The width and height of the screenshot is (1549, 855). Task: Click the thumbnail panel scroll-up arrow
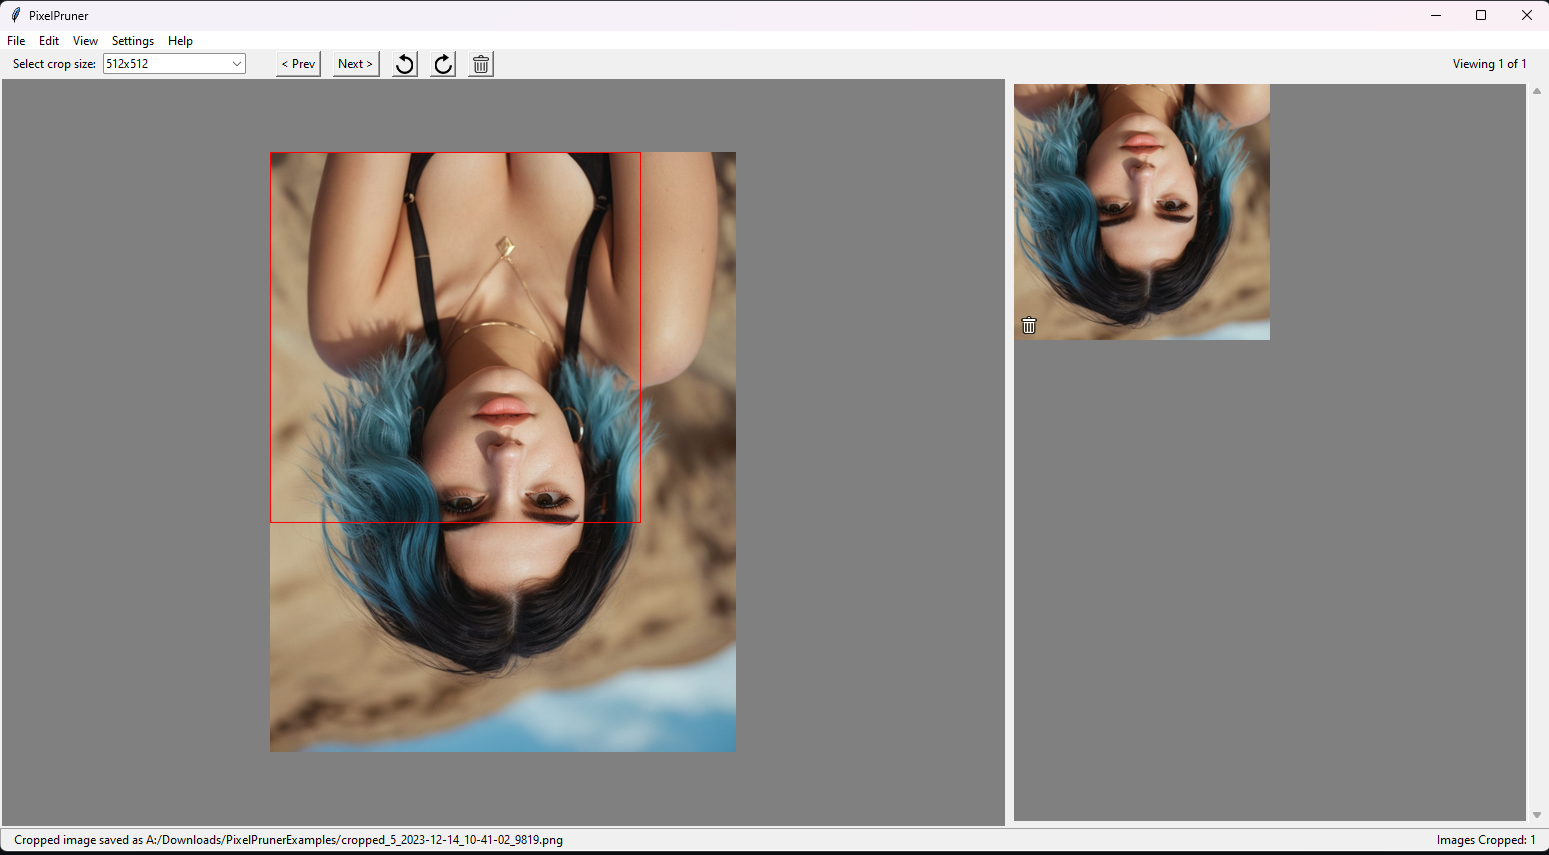1537,91
